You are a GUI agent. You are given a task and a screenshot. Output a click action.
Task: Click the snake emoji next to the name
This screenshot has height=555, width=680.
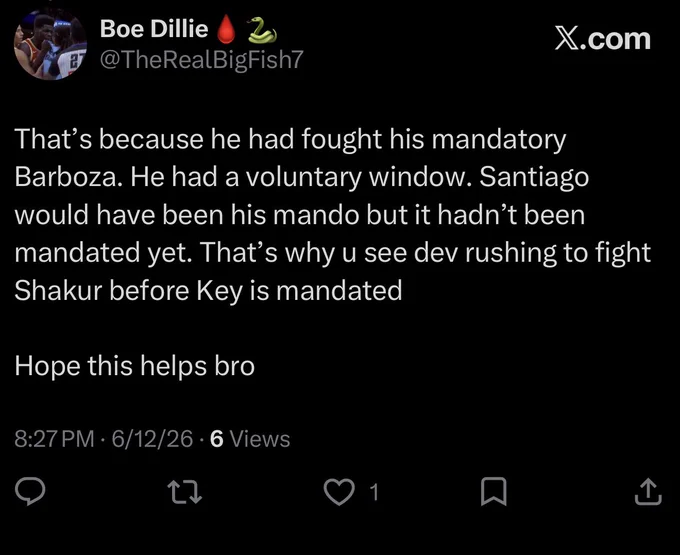(x=262, y=30)
